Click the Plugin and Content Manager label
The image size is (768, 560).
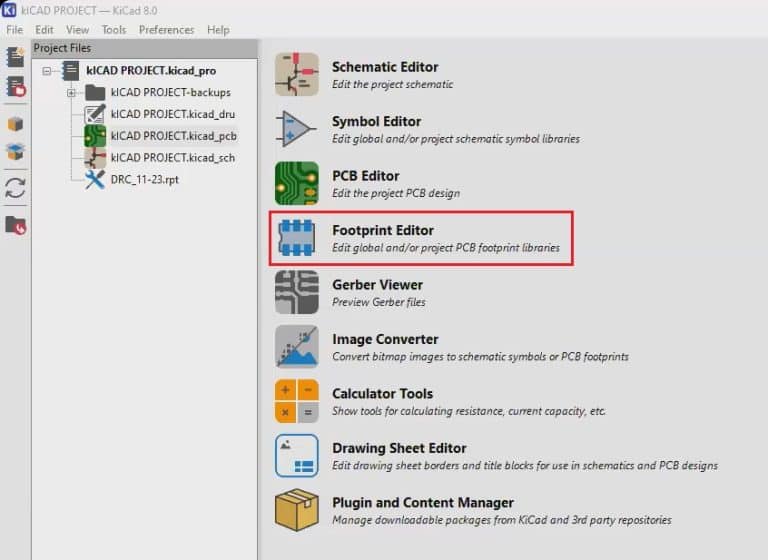tap(422, 502)
